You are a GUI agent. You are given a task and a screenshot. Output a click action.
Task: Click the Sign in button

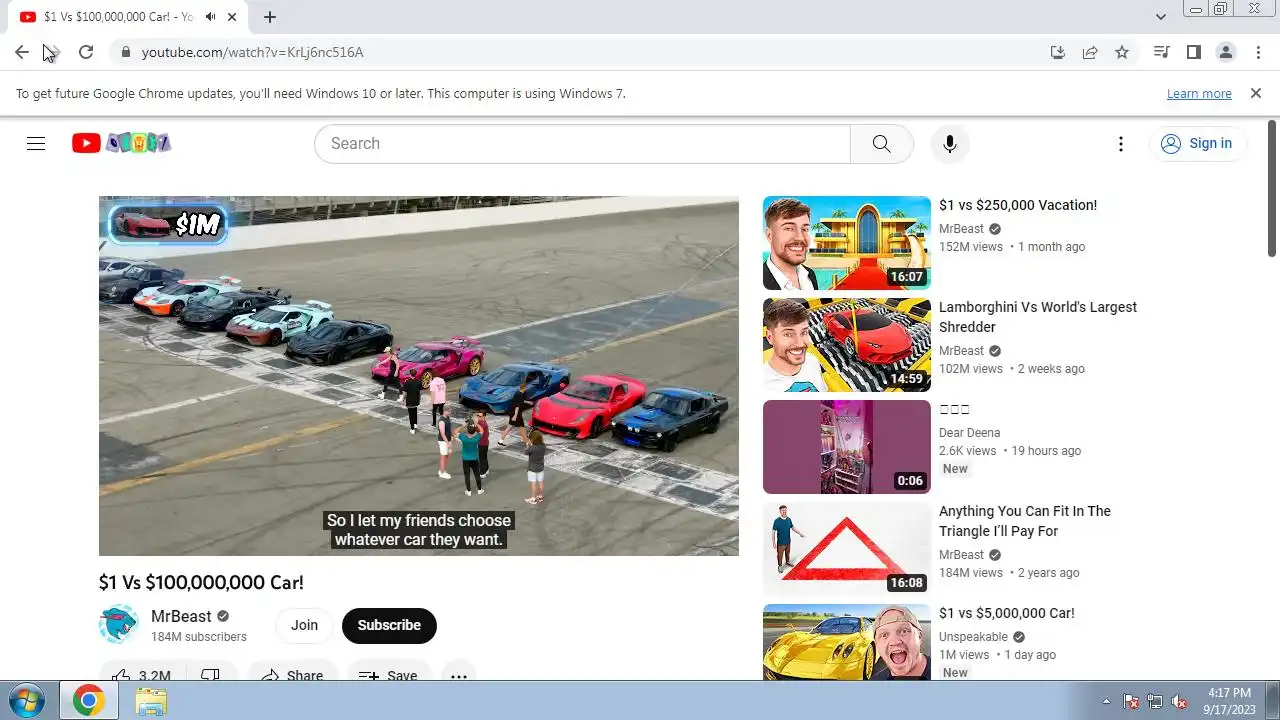tap(1197, 143)
